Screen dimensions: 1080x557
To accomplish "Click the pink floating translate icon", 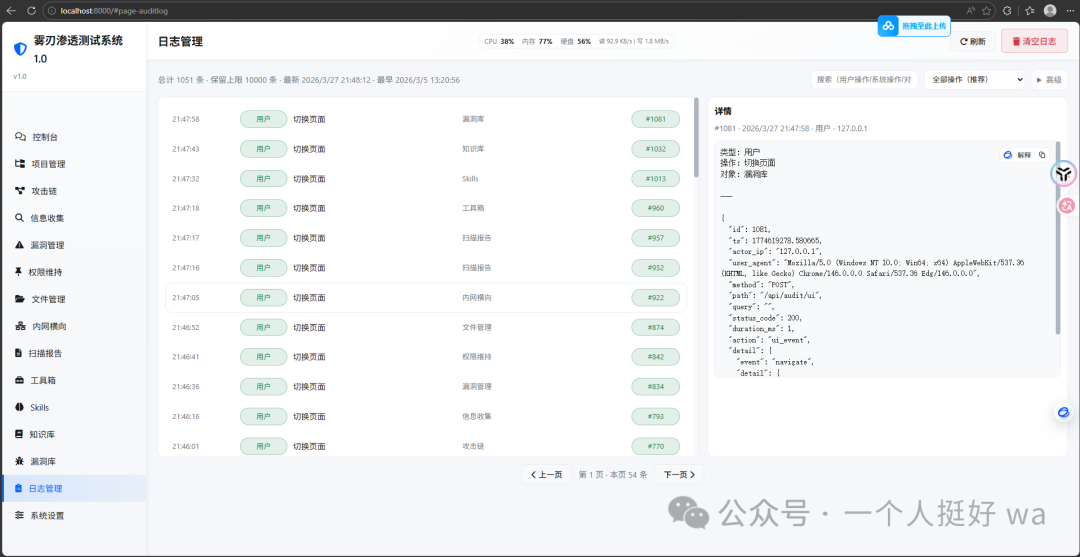I will point(1066,204).
